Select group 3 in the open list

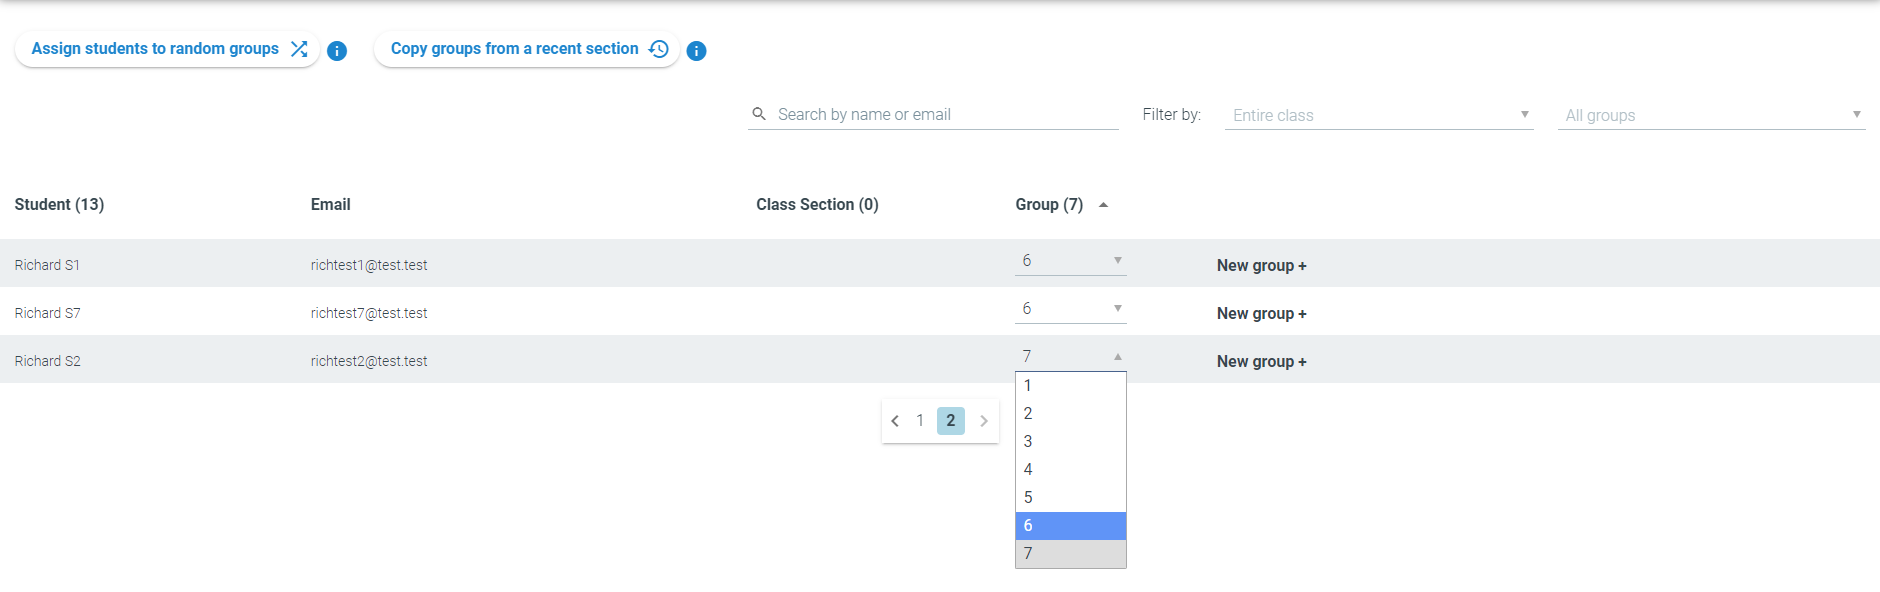[1071, 442]
